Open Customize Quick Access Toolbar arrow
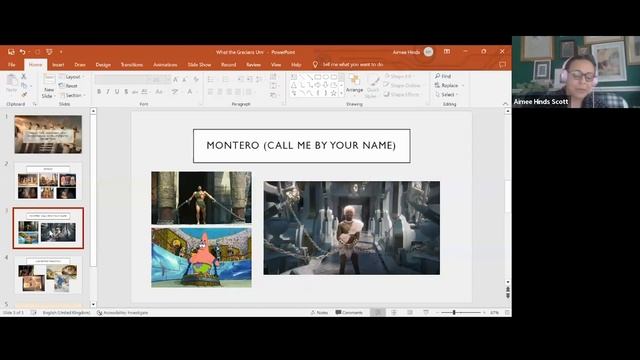Viewport: 640px width, 360px height. click(61, 52)
